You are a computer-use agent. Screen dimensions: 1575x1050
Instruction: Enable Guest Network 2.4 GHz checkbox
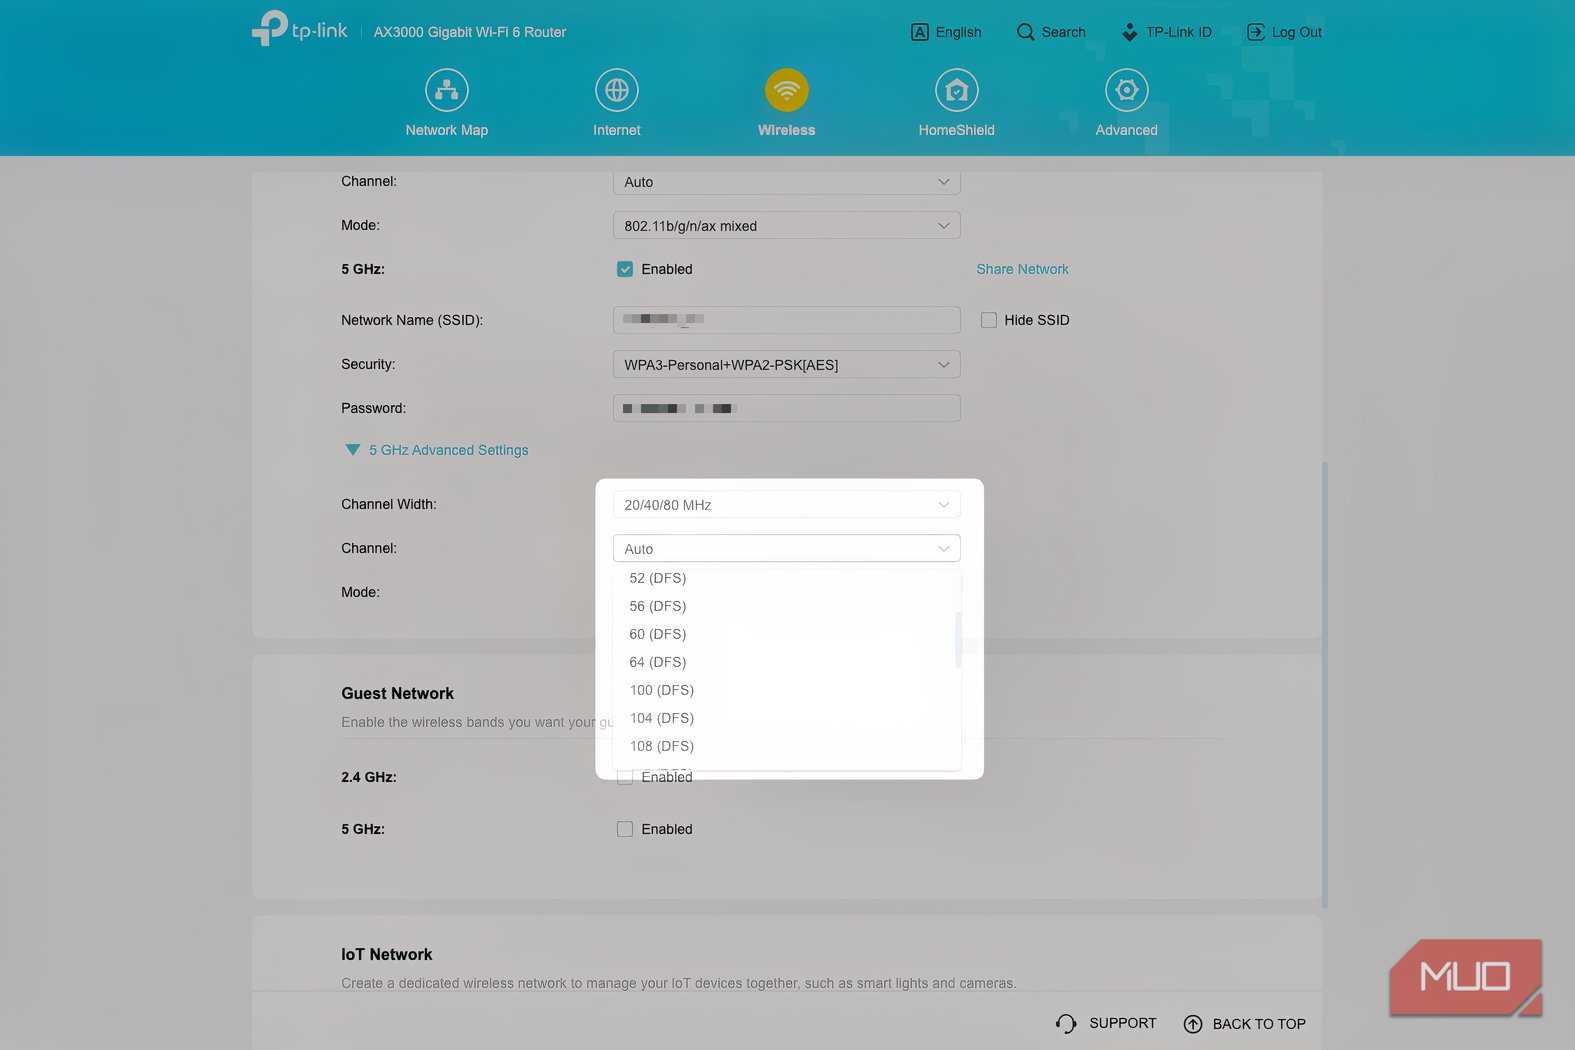pyautogui.click(x=625, y=777)
